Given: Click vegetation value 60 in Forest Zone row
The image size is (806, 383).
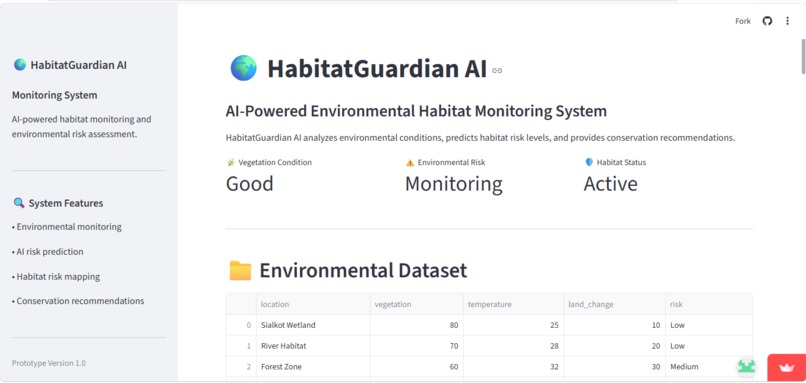Looking at the screenshot, I should pyautogui.click(x=417, y=367).
